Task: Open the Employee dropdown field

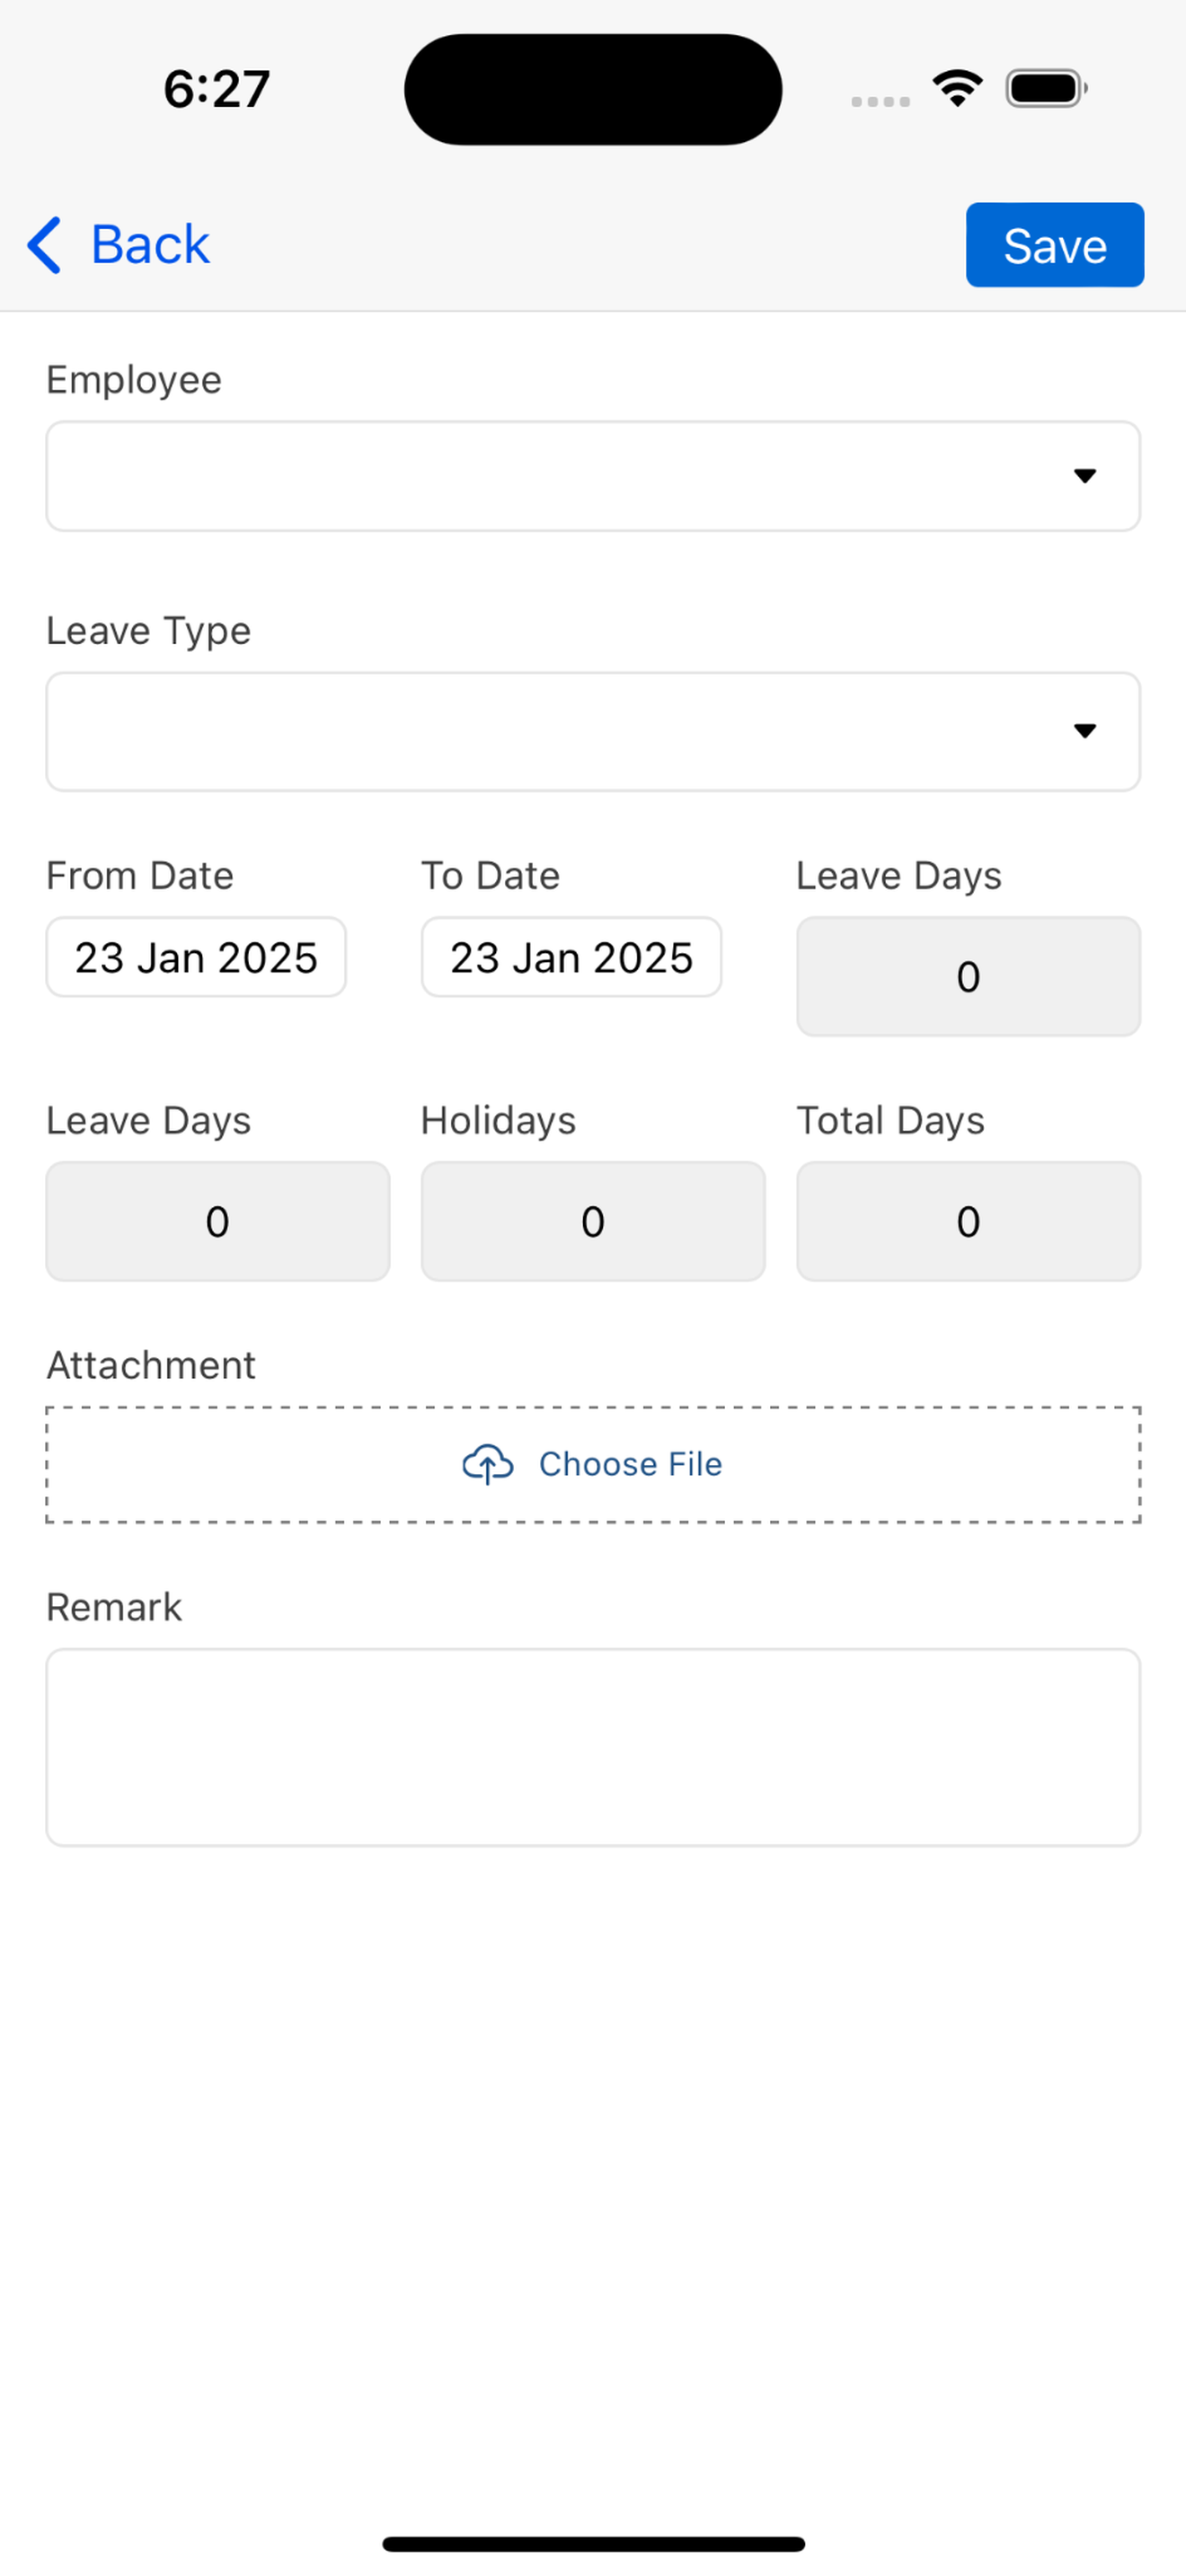Action: point(593,476)
